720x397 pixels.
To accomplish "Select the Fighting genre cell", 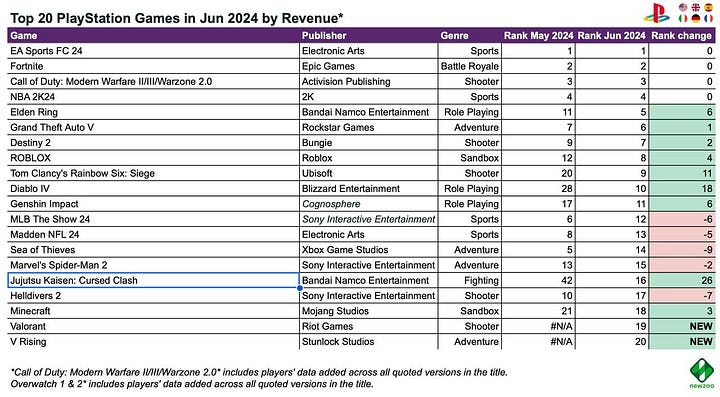I will [x=469, y=280].
